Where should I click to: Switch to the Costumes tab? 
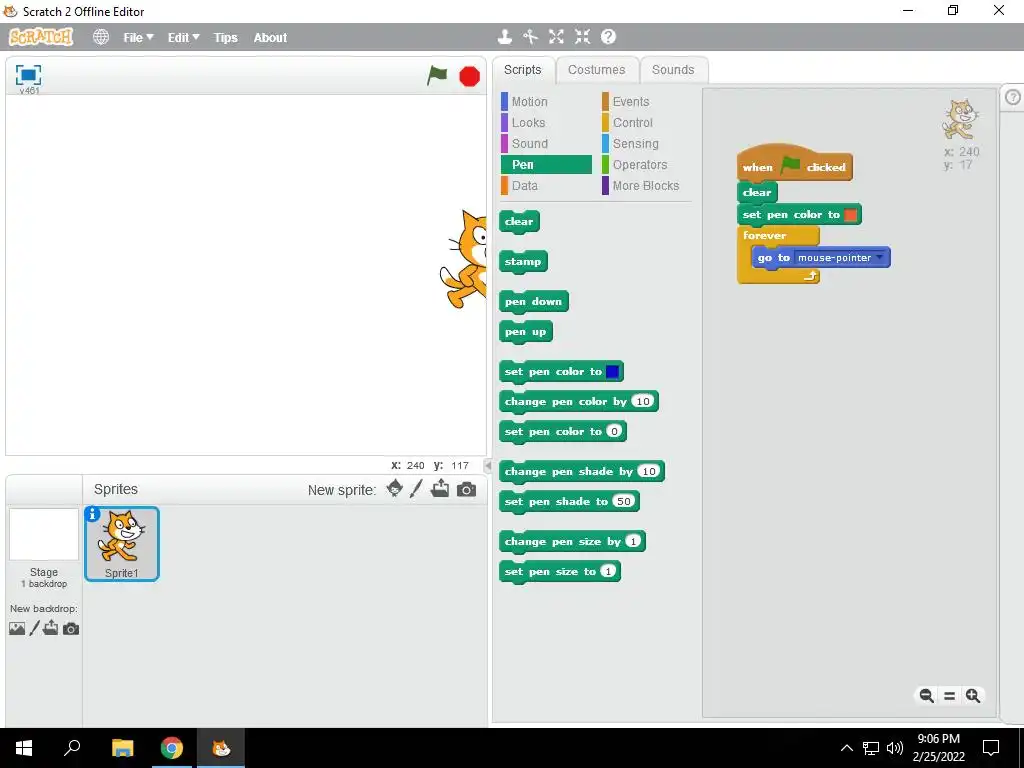pos(596,70)
